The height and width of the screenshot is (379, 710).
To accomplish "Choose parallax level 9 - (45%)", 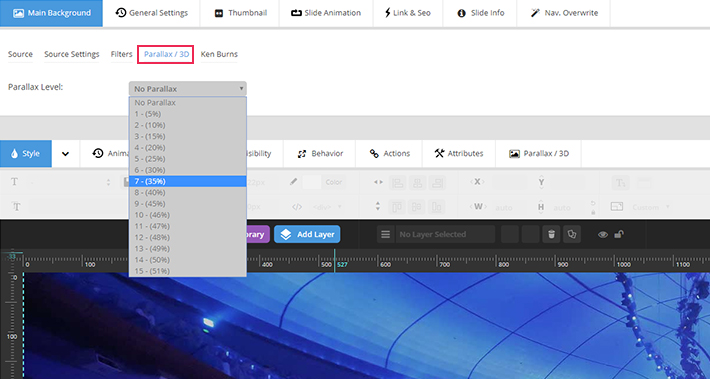I will click(187, 204).
